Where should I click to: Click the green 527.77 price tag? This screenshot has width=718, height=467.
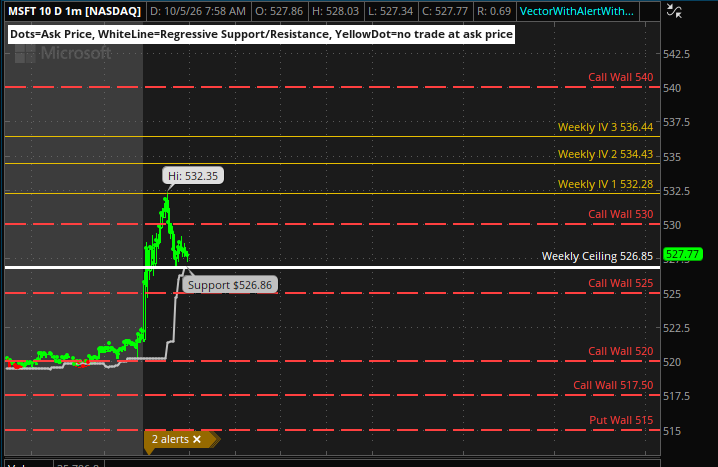click(x=682, y=254)
